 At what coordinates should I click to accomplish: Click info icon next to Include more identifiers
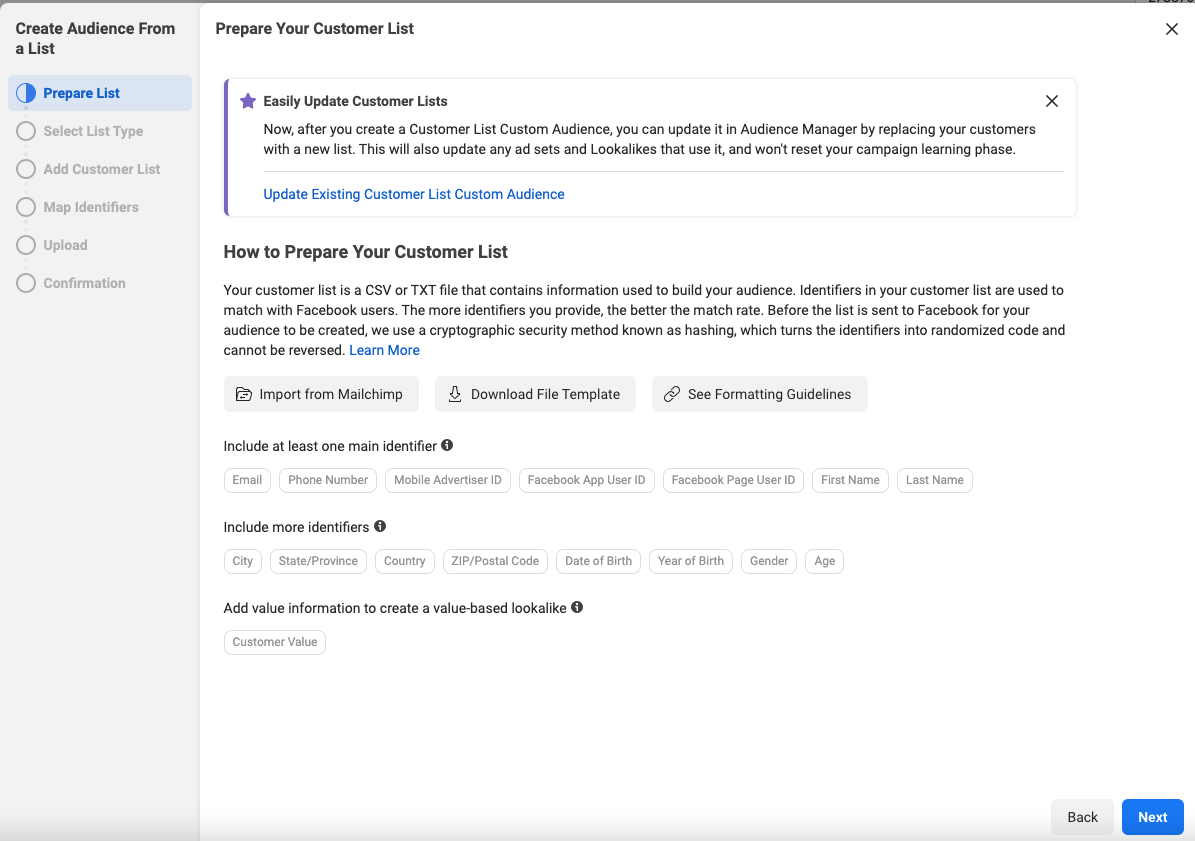pyautogui.click(x=380, y=526)
